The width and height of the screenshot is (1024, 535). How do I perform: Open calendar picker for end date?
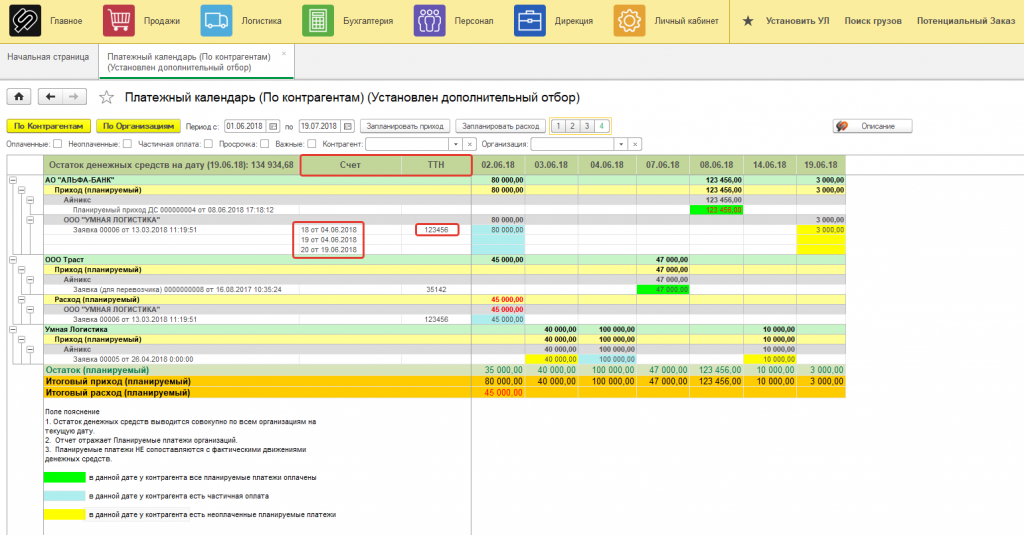pos(348,126)
